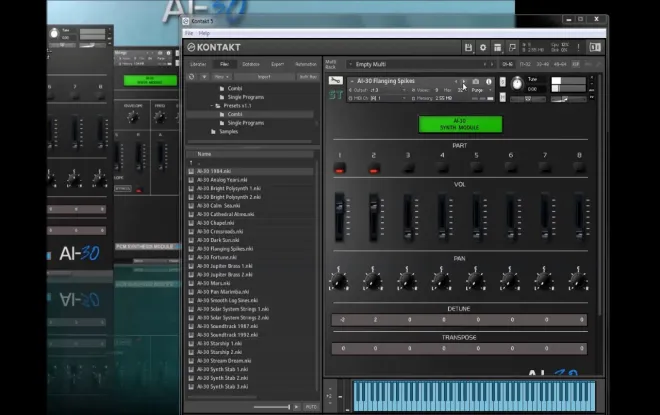Expand the Presets v1.1 folder
660x415 pixels.
pyautogui.click(x=214, y=105)
